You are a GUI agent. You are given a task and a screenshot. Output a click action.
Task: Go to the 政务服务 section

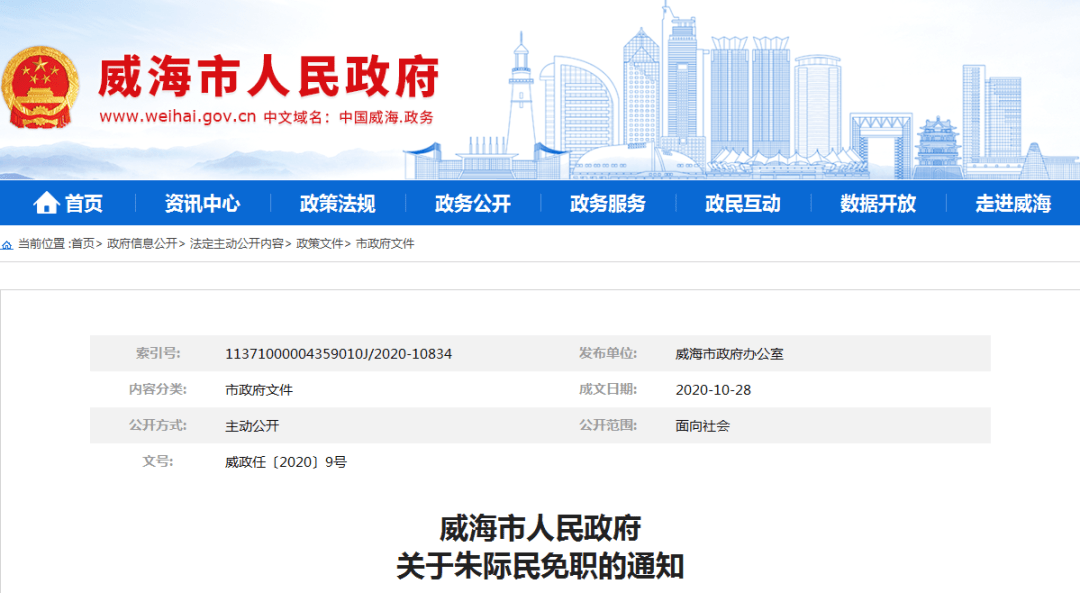(607, 204)
